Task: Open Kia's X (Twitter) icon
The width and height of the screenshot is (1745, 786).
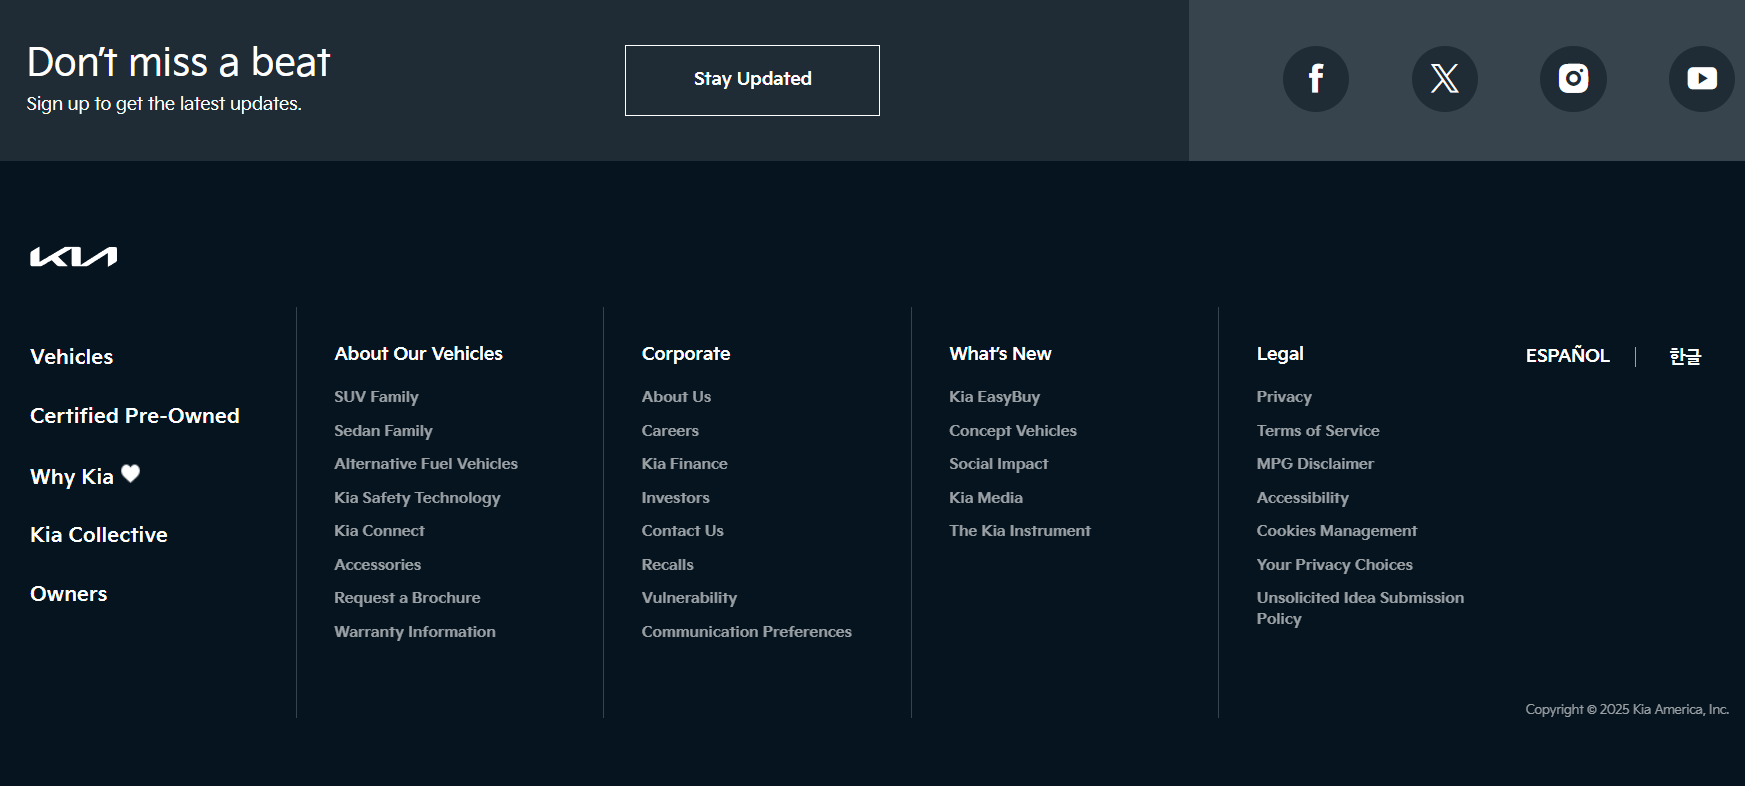Action: [x=1445, y=79]
